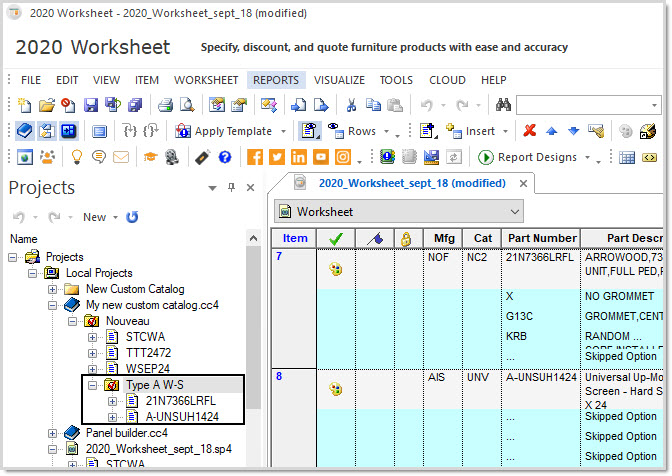Viewport: 672px width, 476px height.
Task: Open a file with the folder icon
Action: (x=46, y=105)
